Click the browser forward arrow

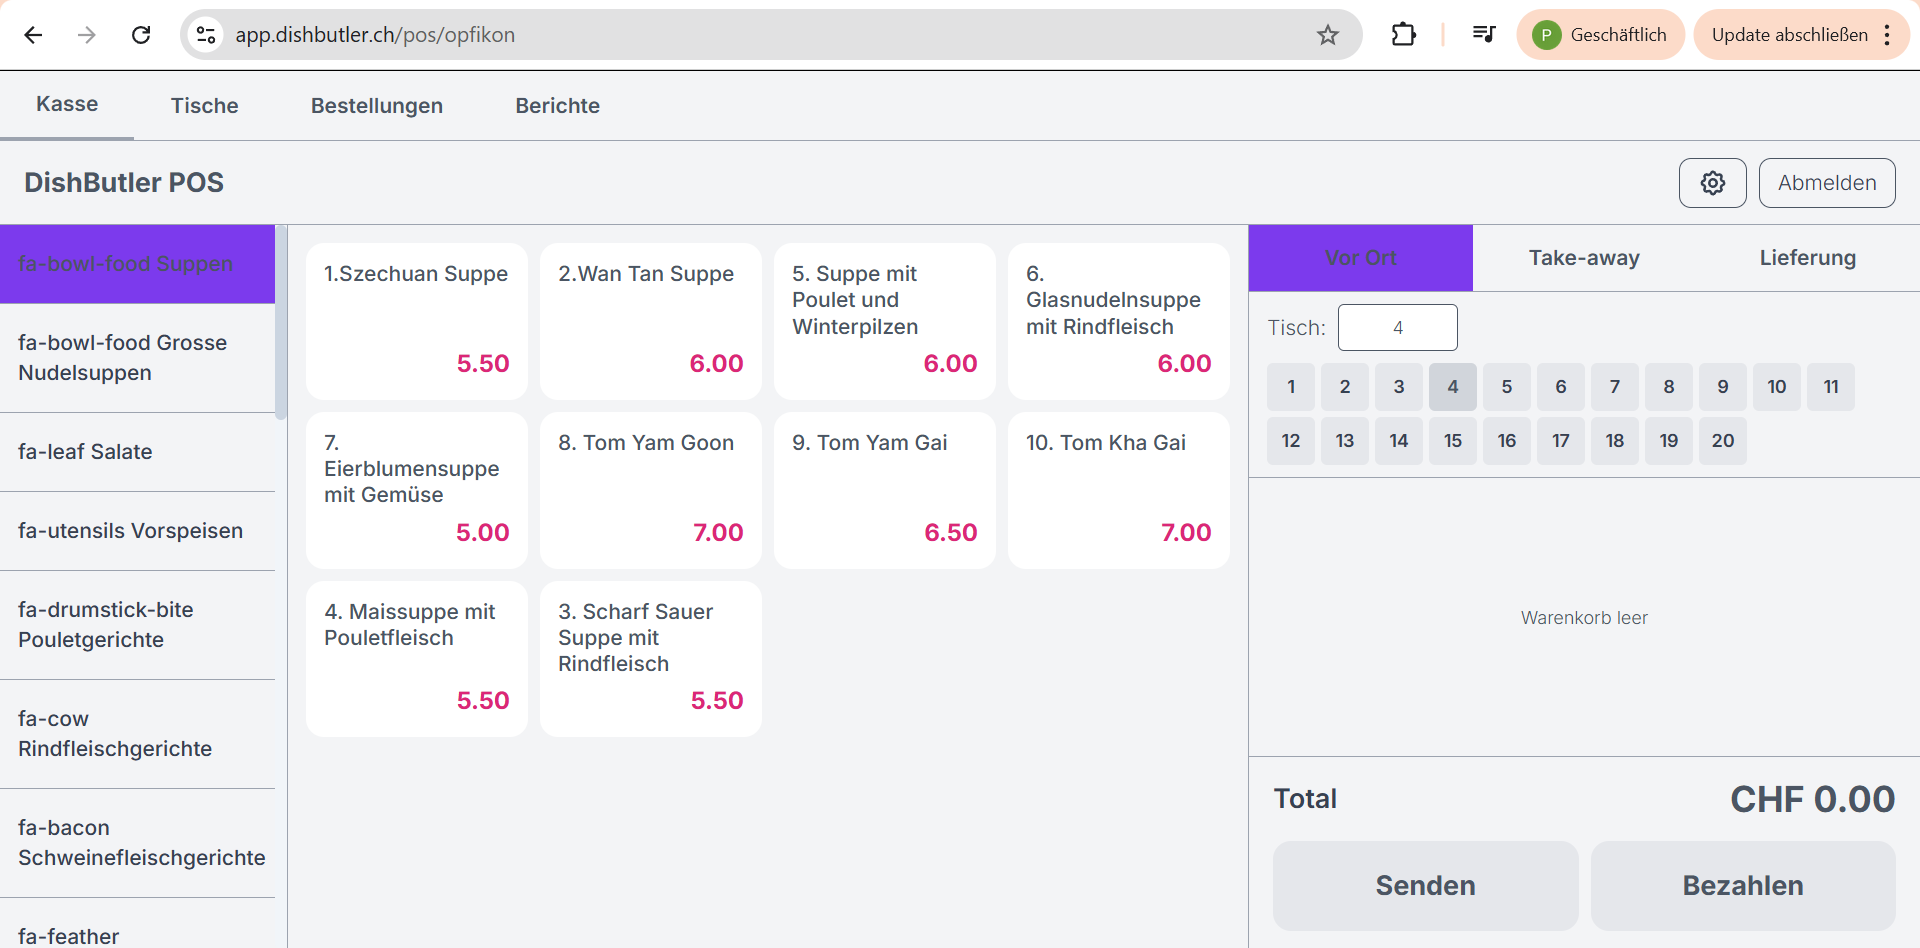click(x=87, y=35)
